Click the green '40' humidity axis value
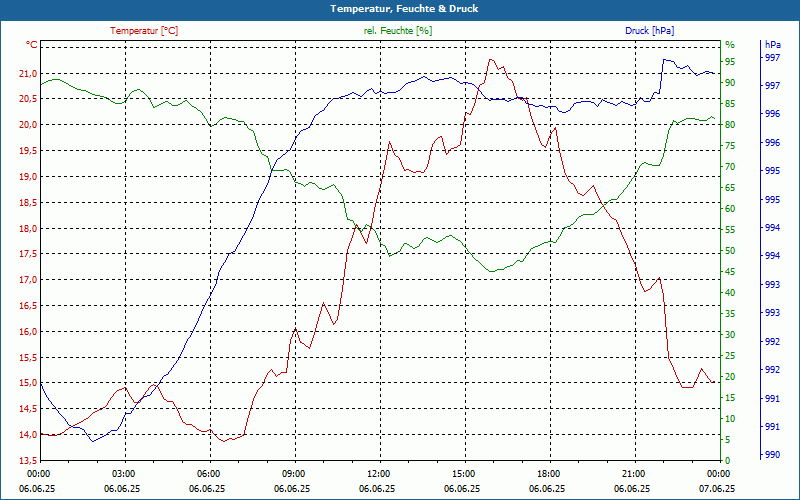800x500 pixels. 730,293
